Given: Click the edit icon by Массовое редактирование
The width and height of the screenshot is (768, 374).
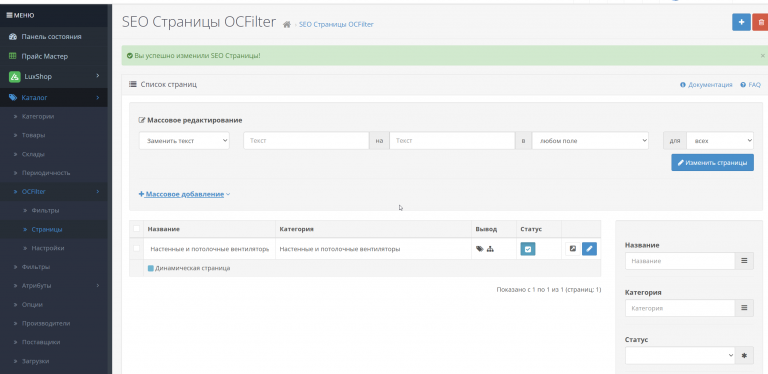Looking at the screenshot, I should coord(142,120).
